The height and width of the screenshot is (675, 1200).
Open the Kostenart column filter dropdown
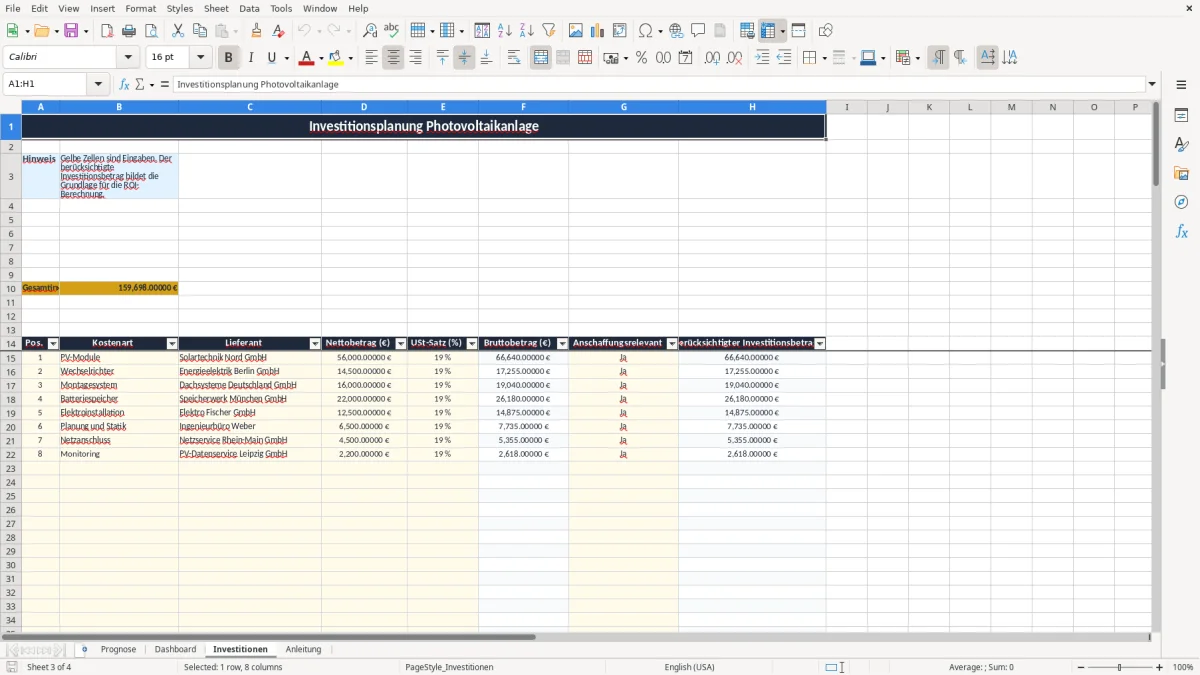[172, 344]
